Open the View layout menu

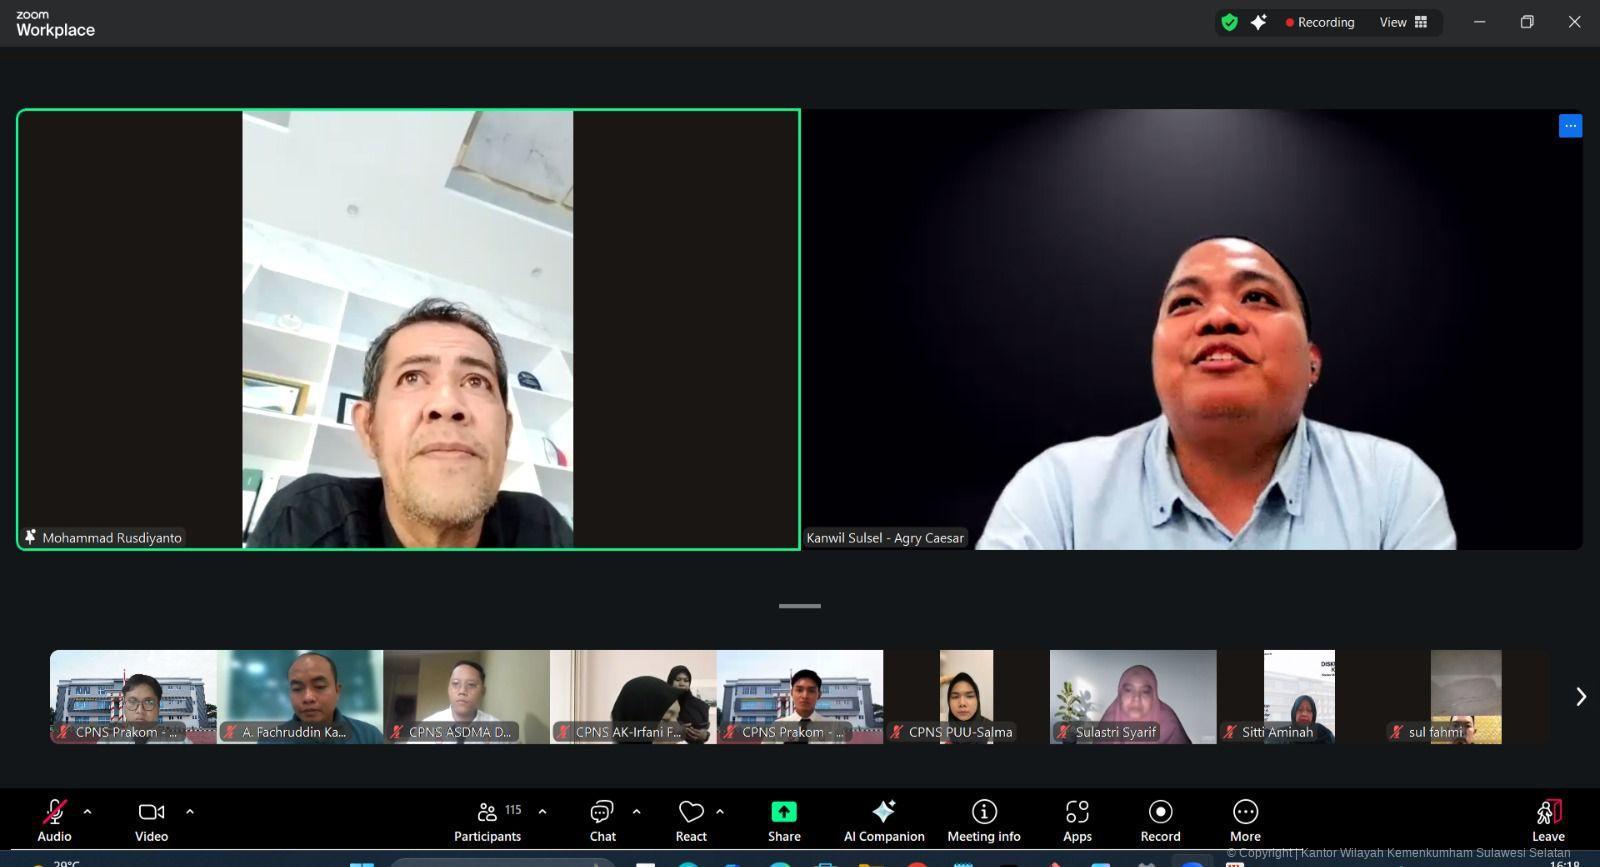click(1403, 22)
